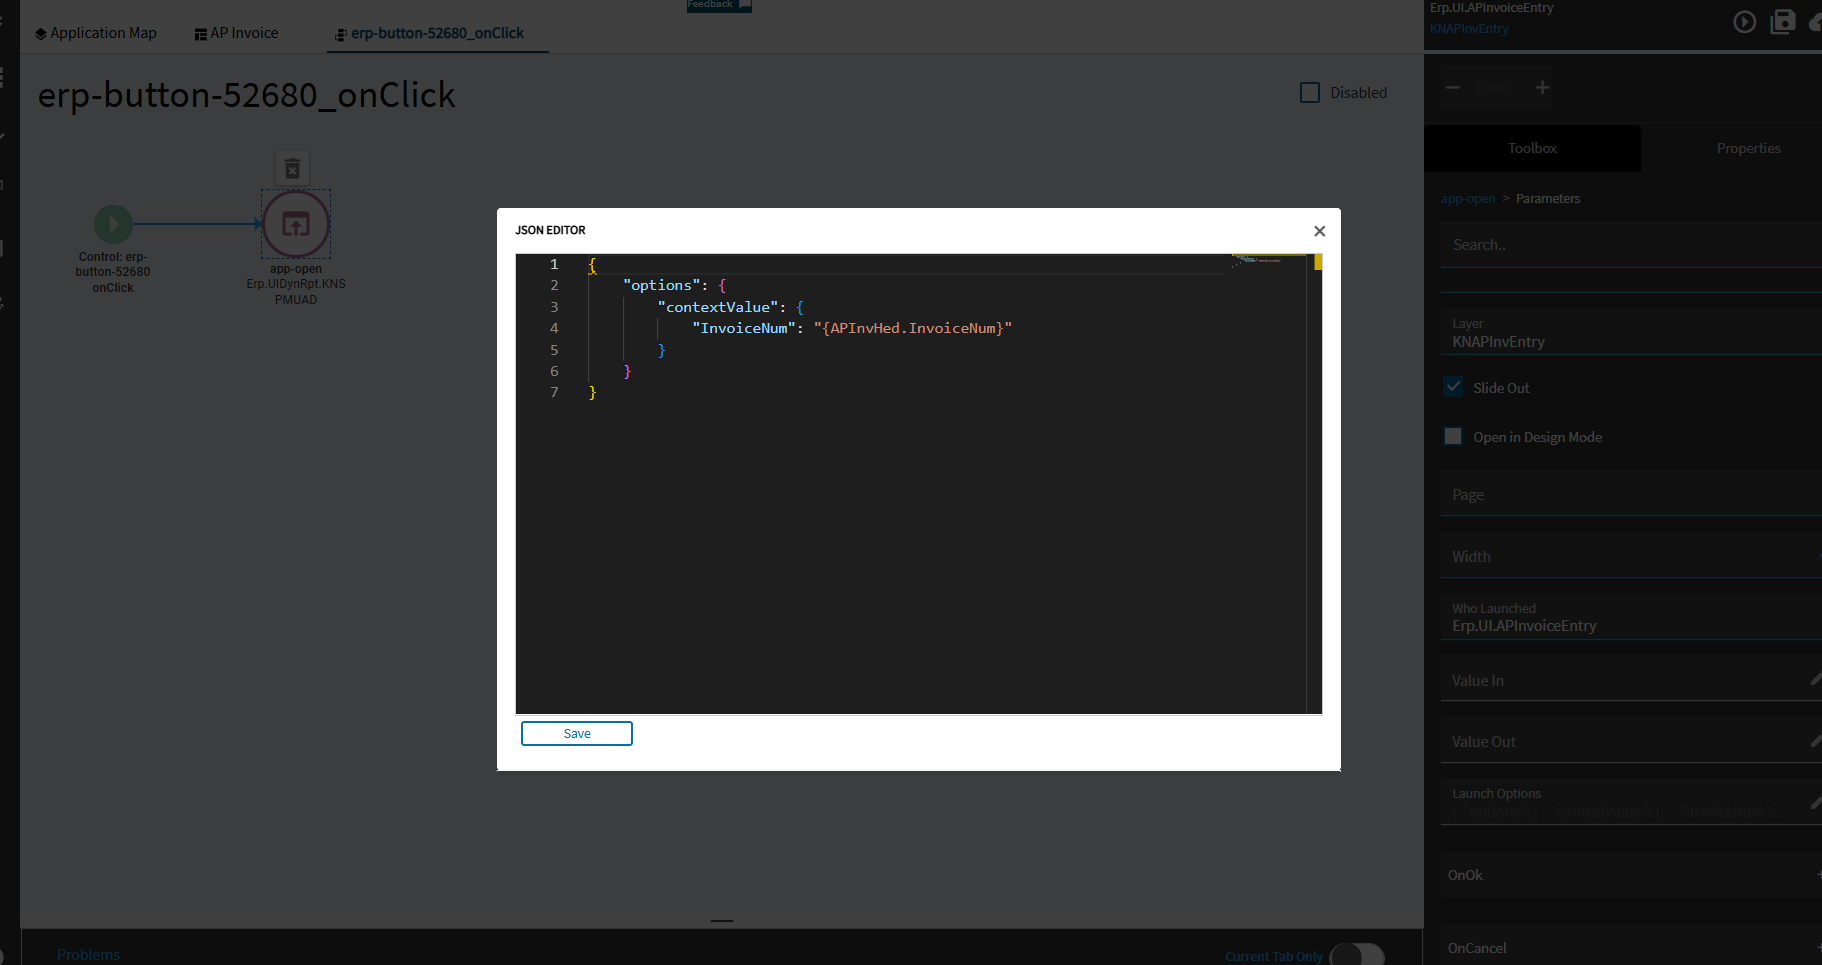The image size is (1822, 965).
Task: Click the Page input field
Action: [1632, 494]
